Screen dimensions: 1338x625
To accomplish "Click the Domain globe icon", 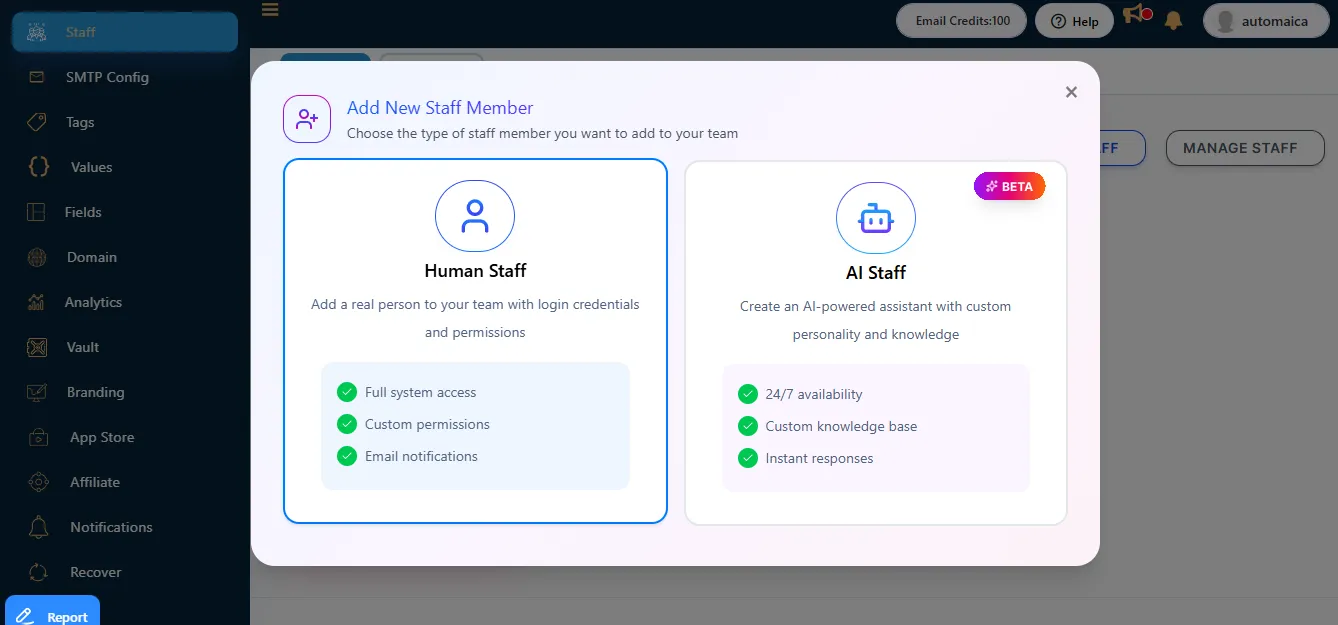I will click(x=37, y=257).
